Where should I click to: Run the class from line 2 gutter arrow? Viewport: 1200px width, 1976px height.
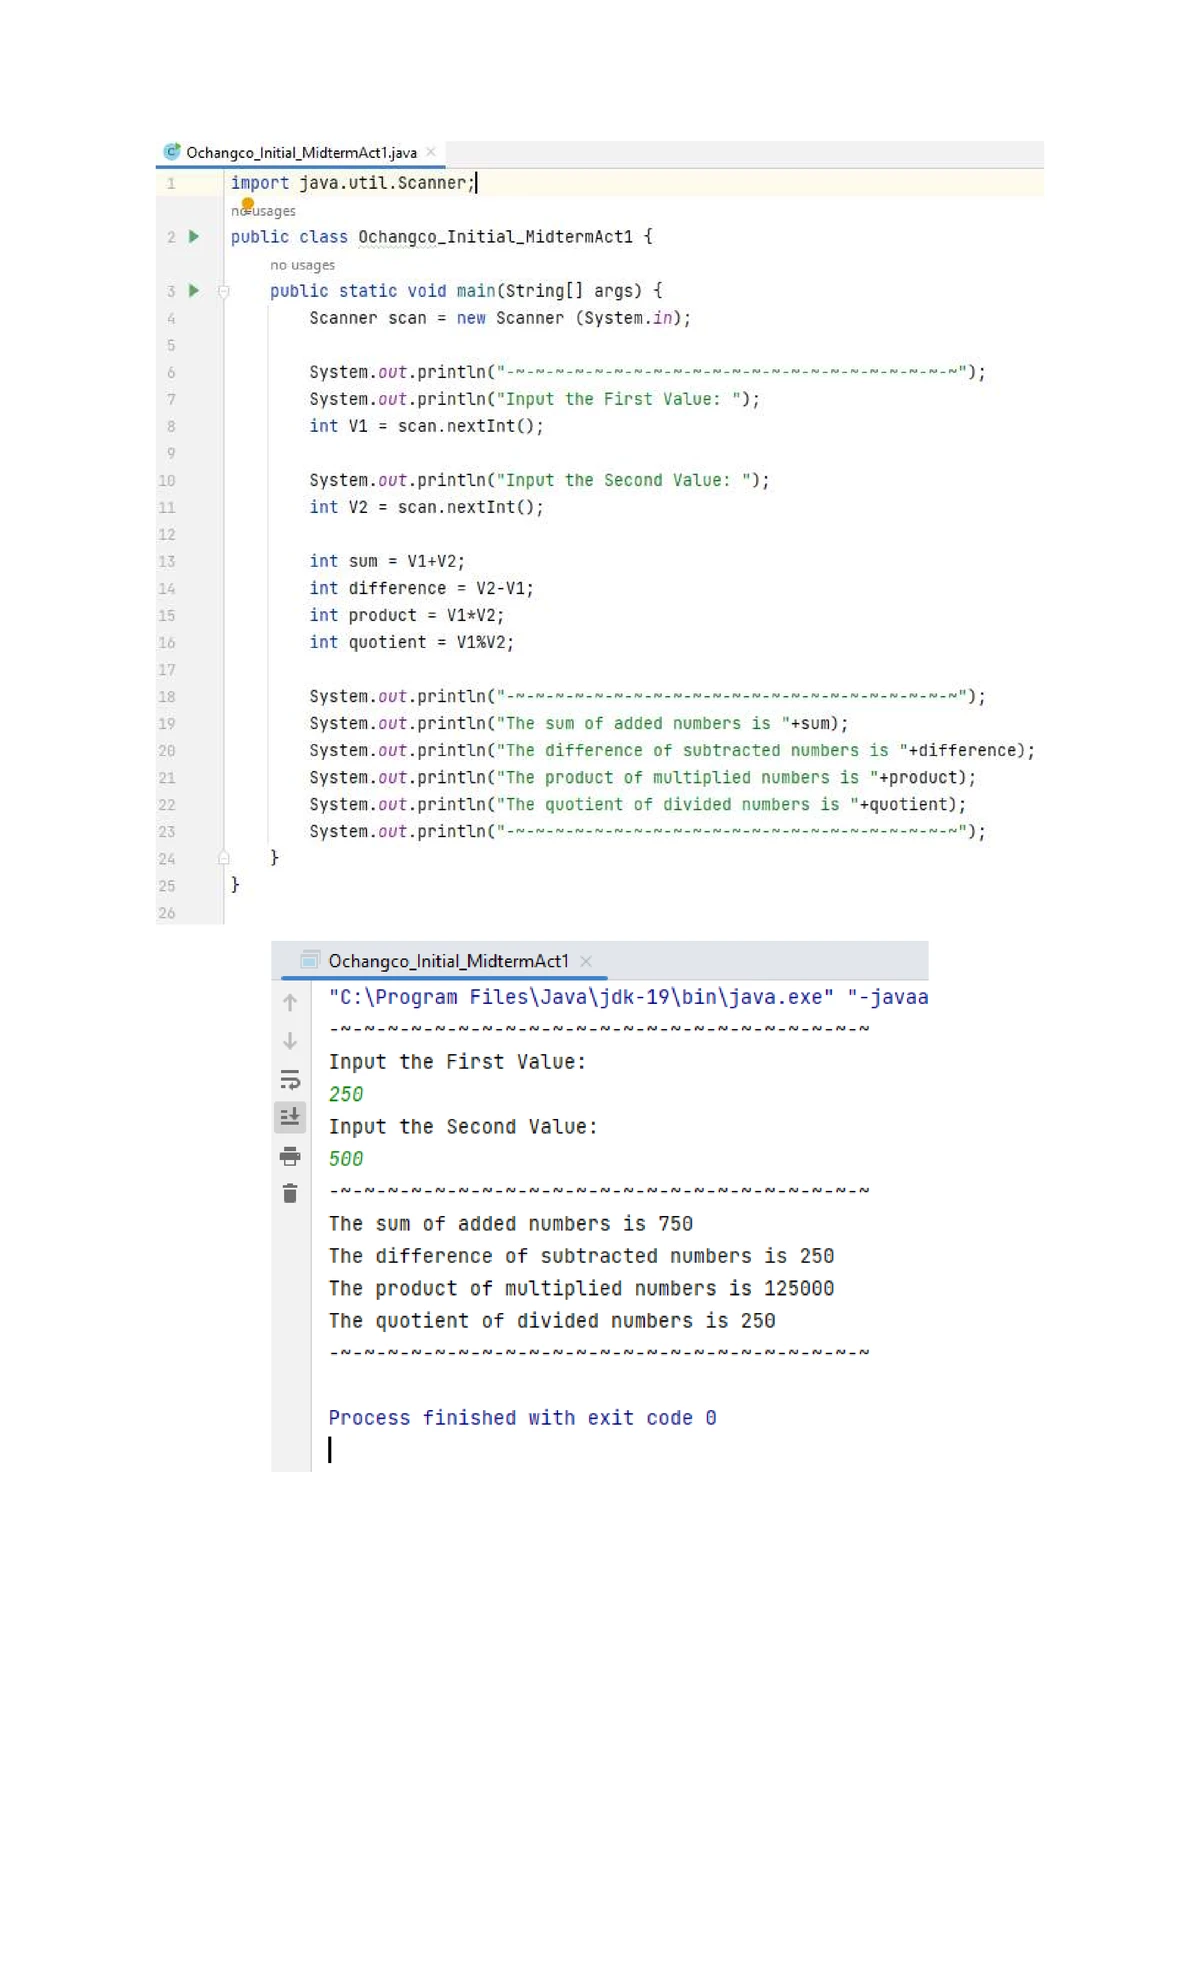tap(194, 237)
